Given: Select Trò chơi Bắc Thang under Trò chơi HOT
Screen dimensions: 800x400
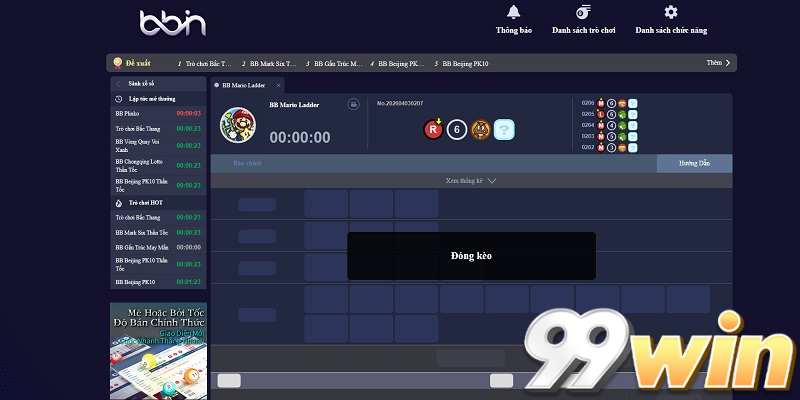Looking at the screenshot, I should [158, 217].
